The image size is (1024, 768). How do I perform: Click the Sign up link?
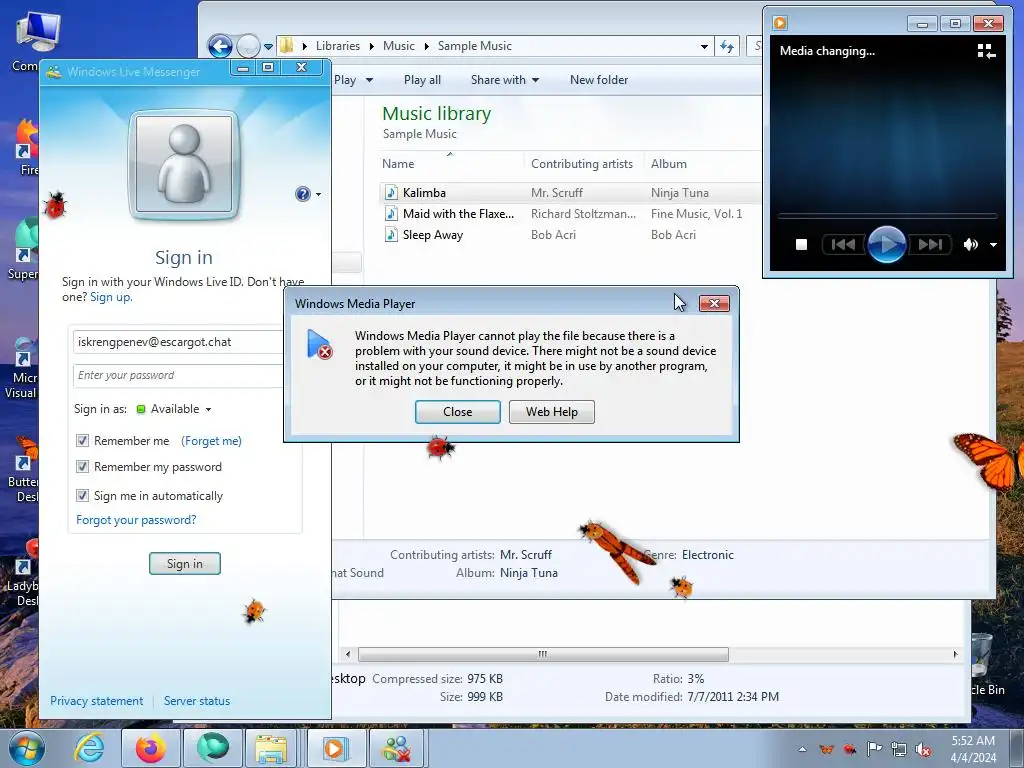click(x=110, y=297)
